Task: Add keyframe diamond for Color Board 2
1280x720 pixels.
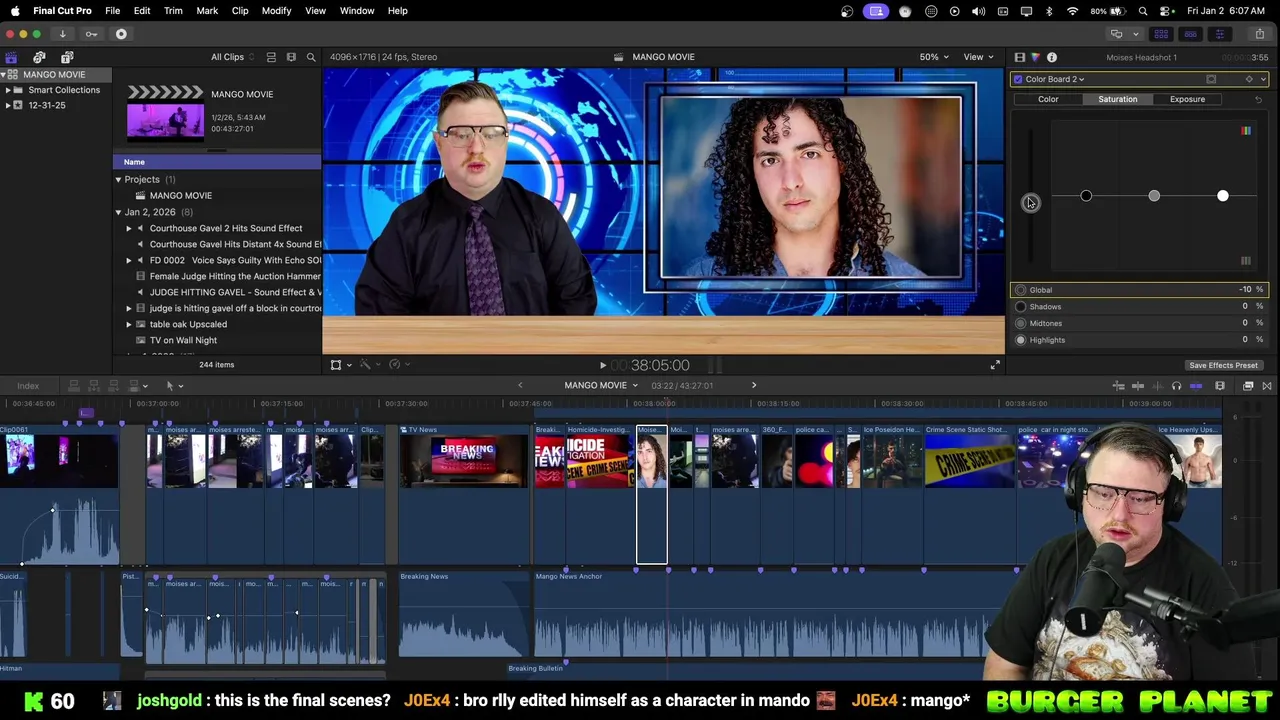Action: (1248, 79)
